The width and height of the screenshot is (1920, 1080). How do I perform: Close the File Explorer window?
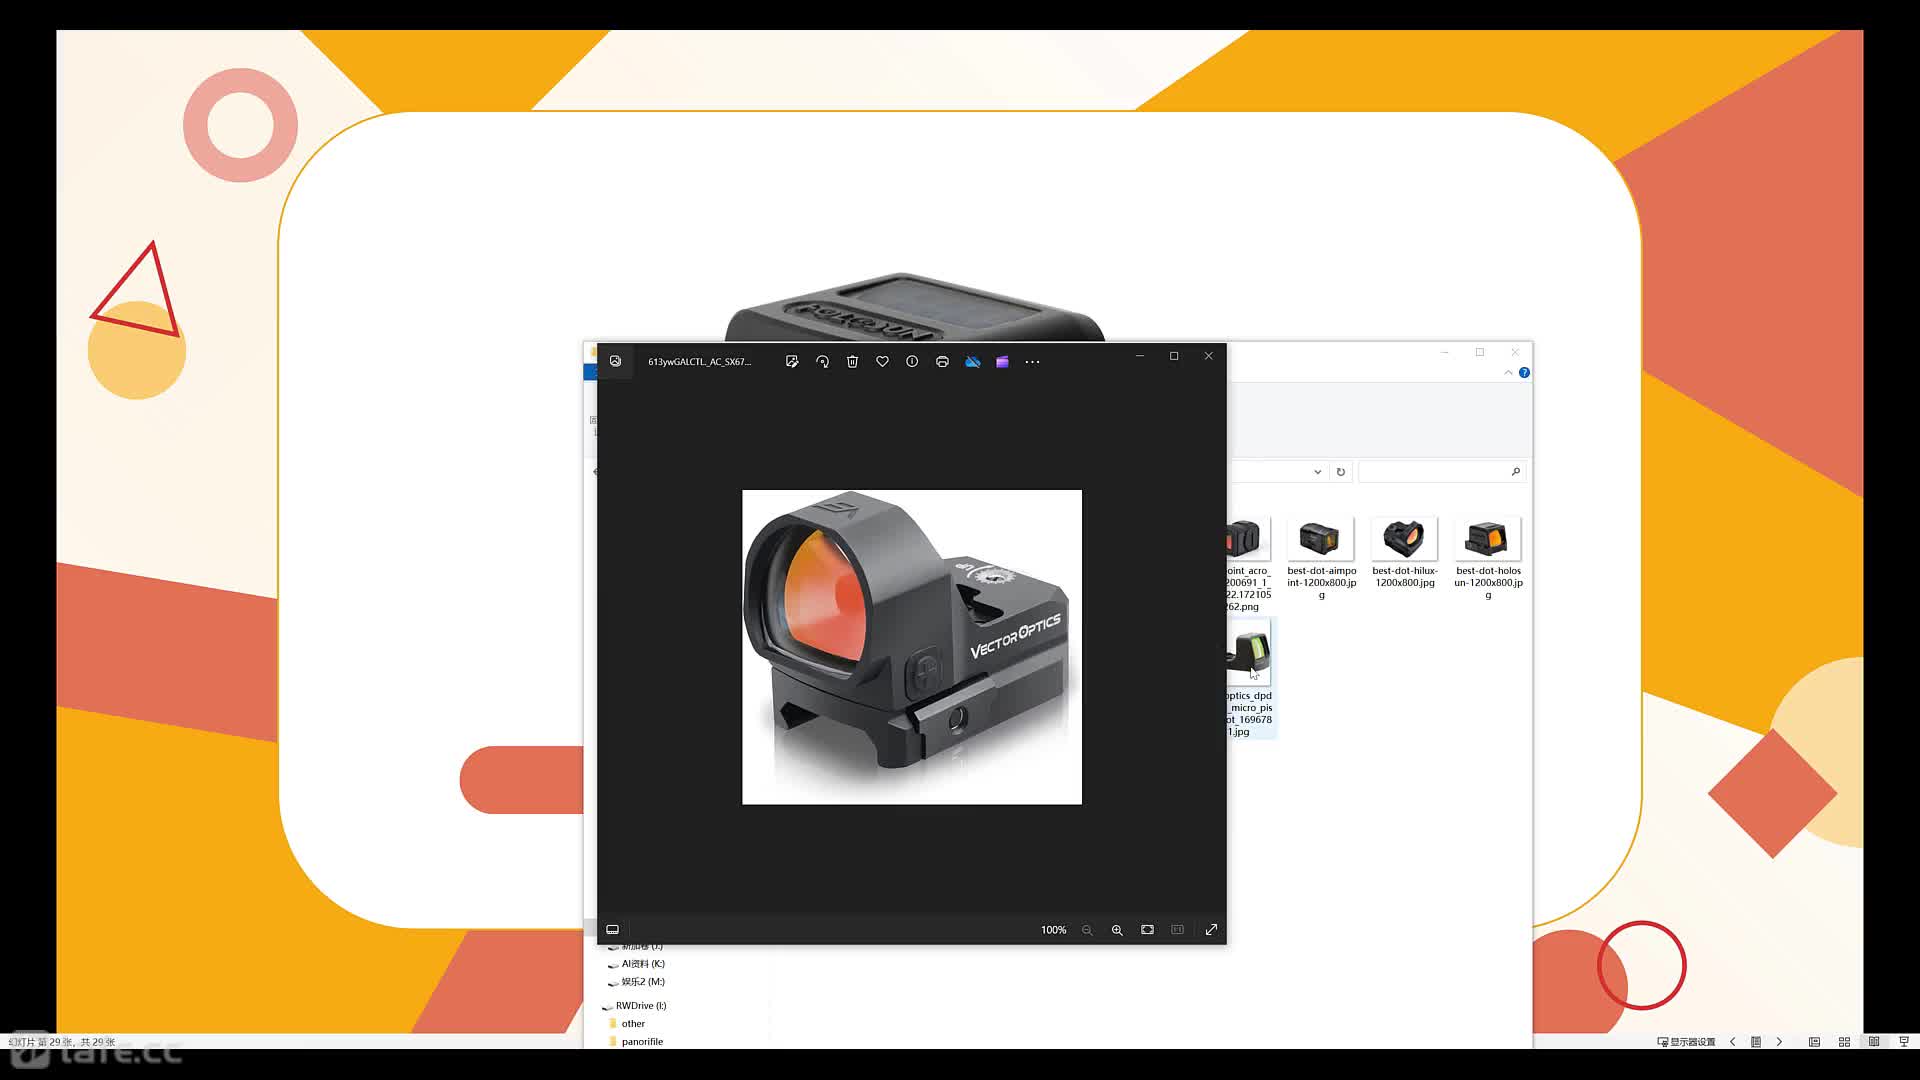click(1515, 352)
